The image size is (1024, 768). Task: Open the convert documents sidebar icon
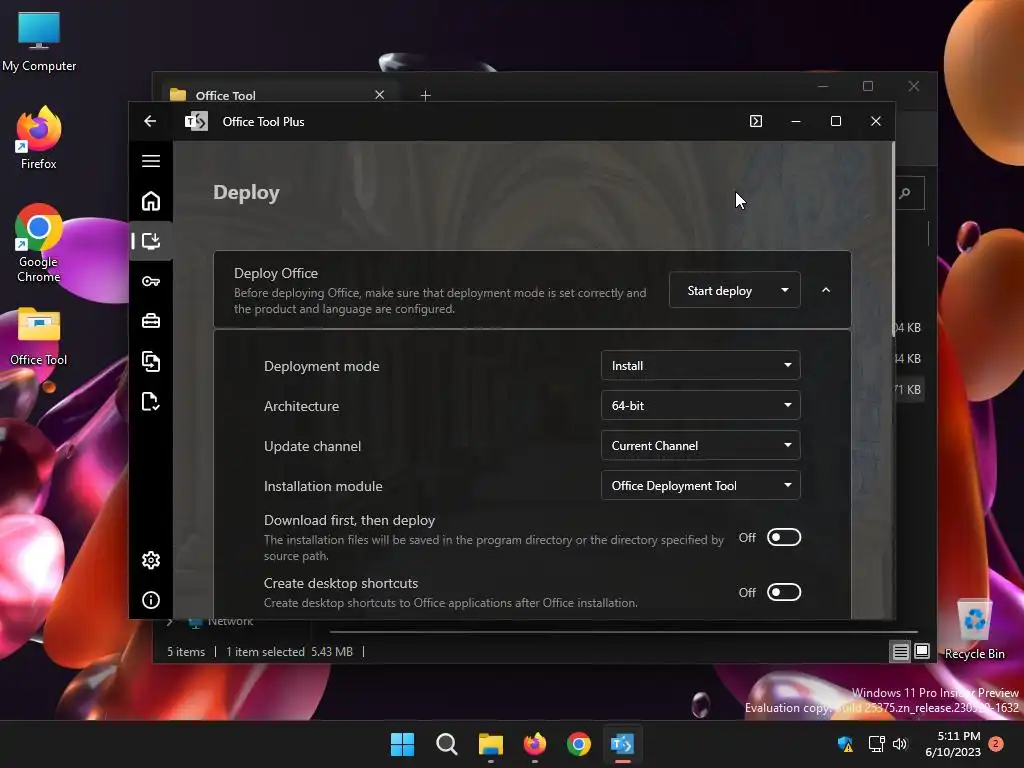coord(151,361)
